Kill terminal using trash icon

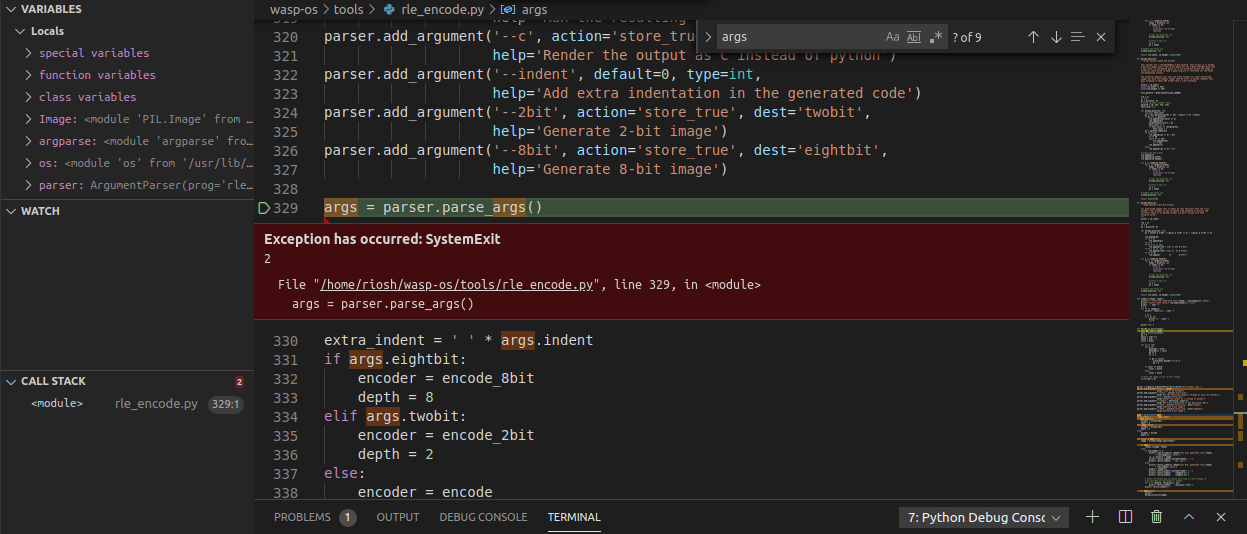pyautogui.click(x=1157, y=517)
